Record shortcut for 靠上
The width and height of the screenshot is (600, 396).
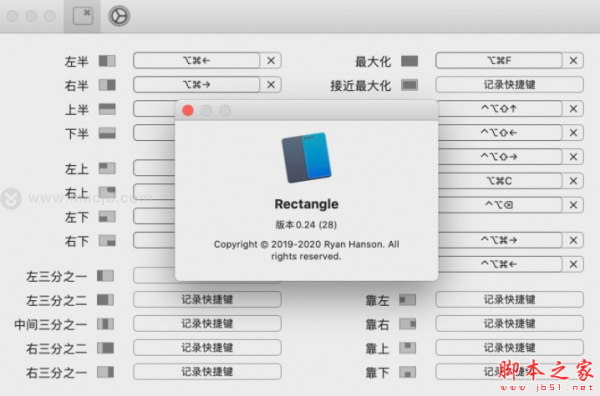[509, 348]
